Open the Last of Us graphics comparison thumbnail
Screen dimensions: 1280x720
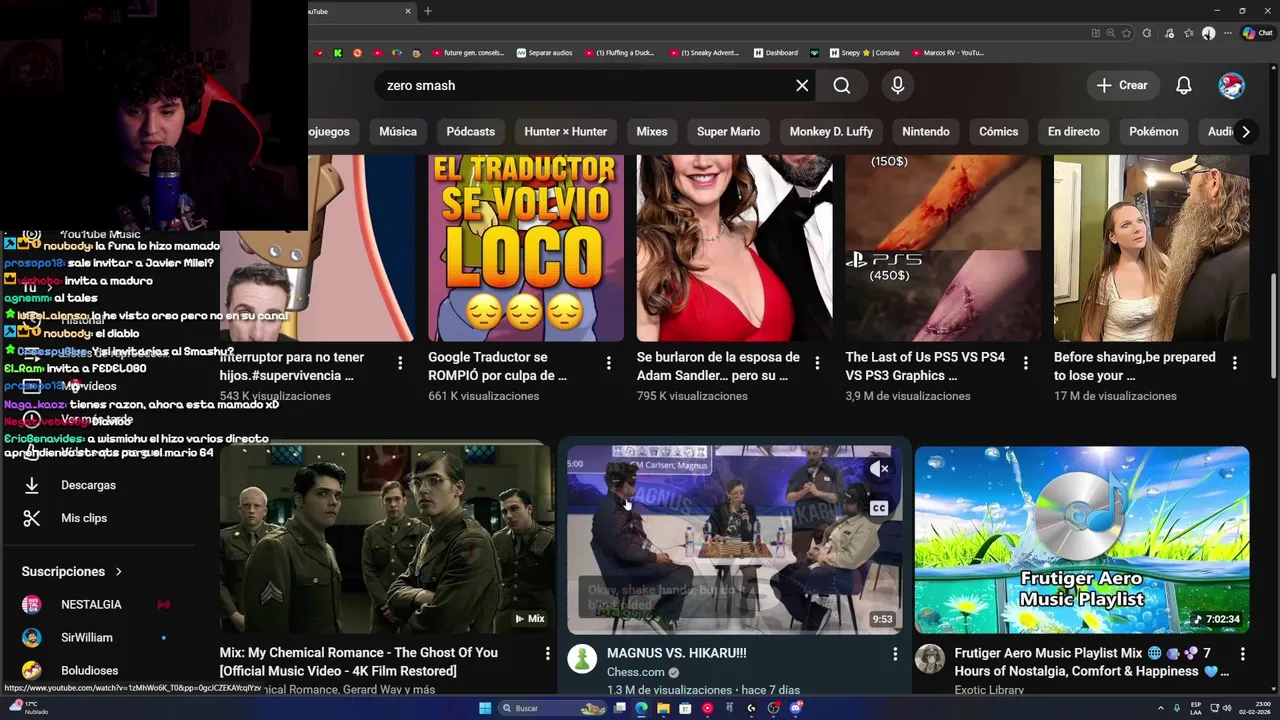pos(943,248)
